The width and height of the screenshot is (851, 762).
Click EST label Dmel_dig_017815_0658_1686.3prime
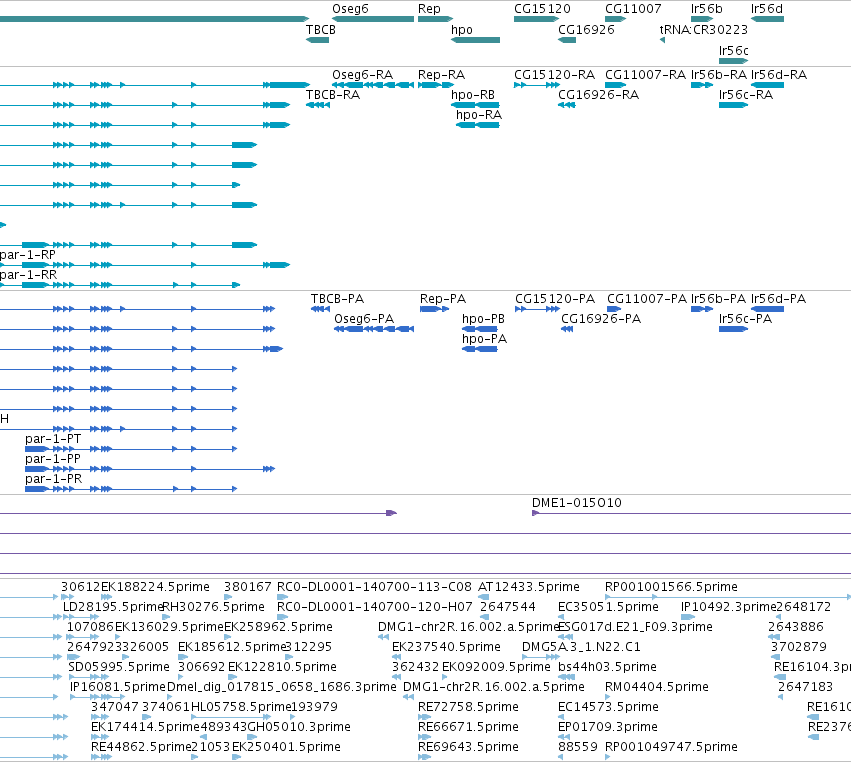(x=282, y=688)
